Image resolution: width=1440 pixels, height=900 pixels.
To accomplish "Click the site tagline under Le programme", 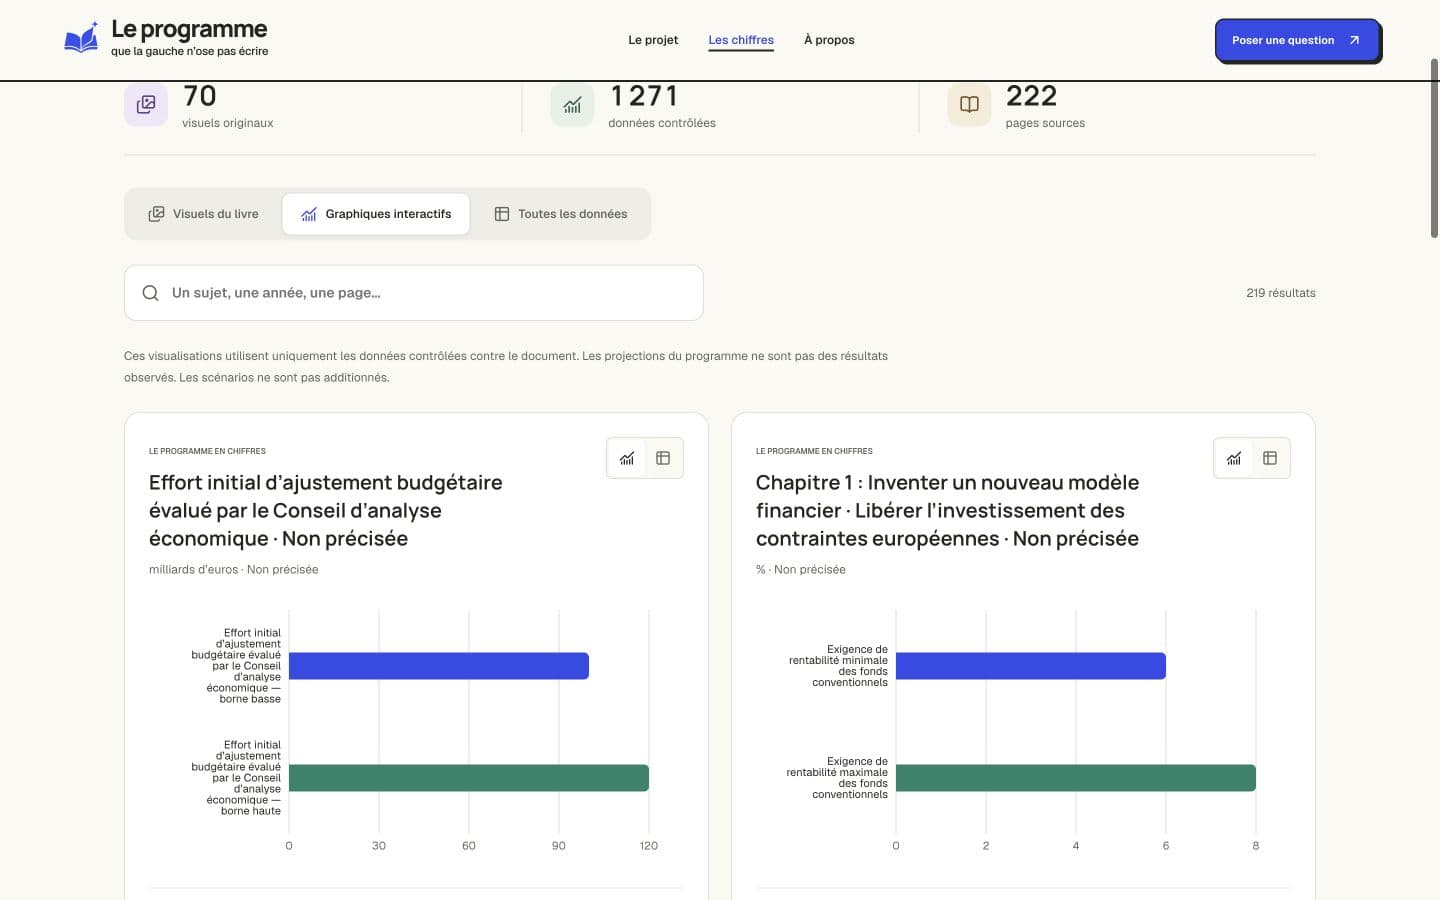I will pyautogui.click(x=189, y=51).
